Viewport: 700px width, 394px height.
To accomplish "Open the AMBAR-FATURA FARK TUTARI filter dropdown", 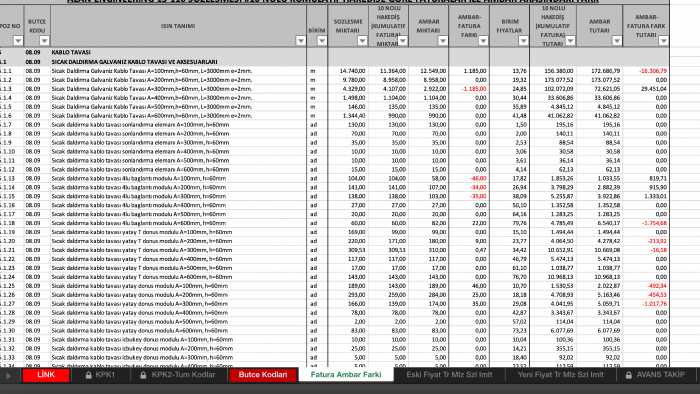I will pos(663,41).
